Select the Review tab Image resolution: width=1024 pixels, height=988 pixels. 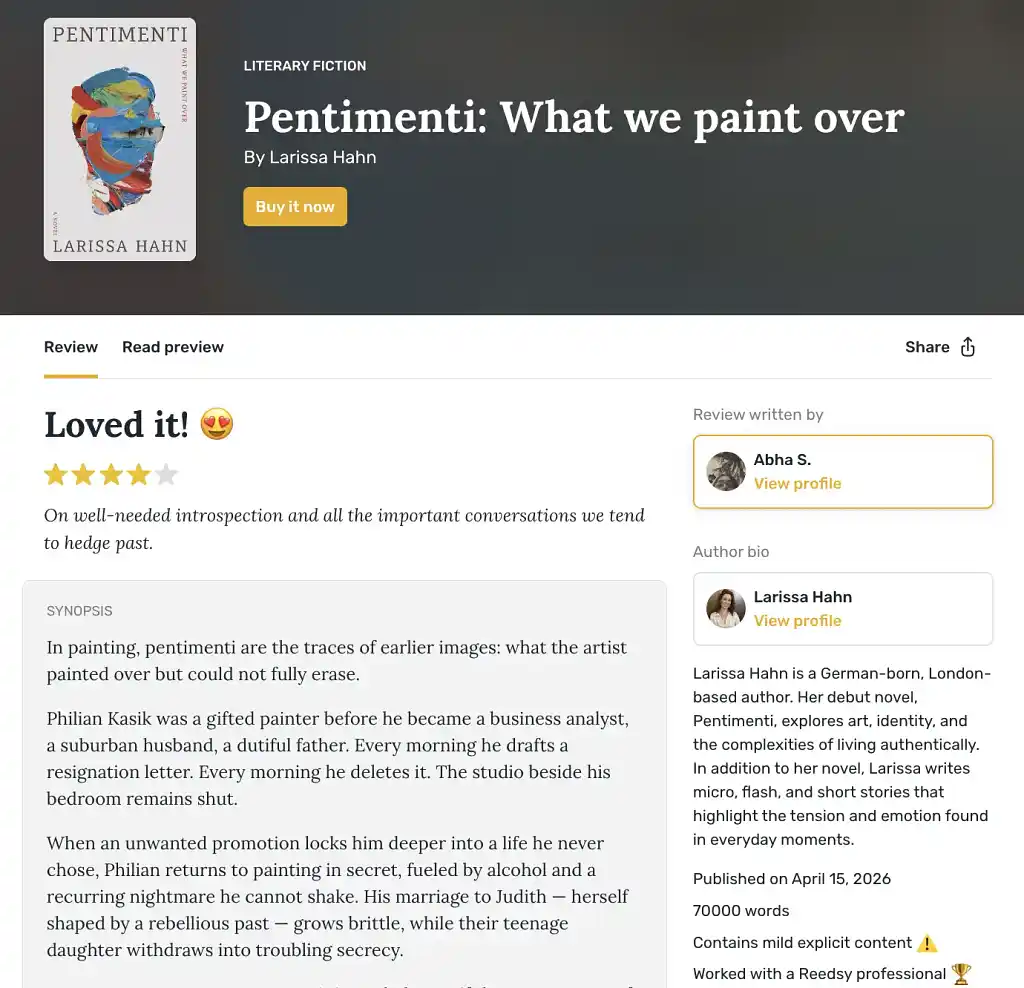click(x=71, y=347)
